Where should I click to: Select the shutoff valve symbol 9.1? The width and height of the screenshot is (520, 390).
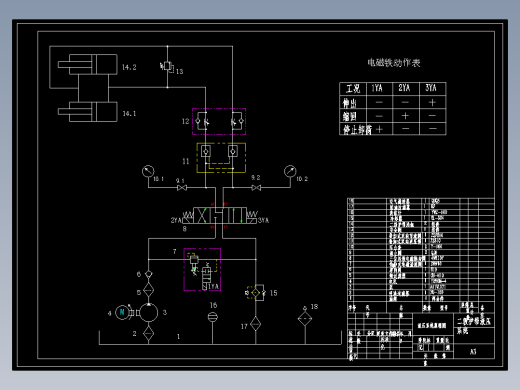tap(182, 188)
